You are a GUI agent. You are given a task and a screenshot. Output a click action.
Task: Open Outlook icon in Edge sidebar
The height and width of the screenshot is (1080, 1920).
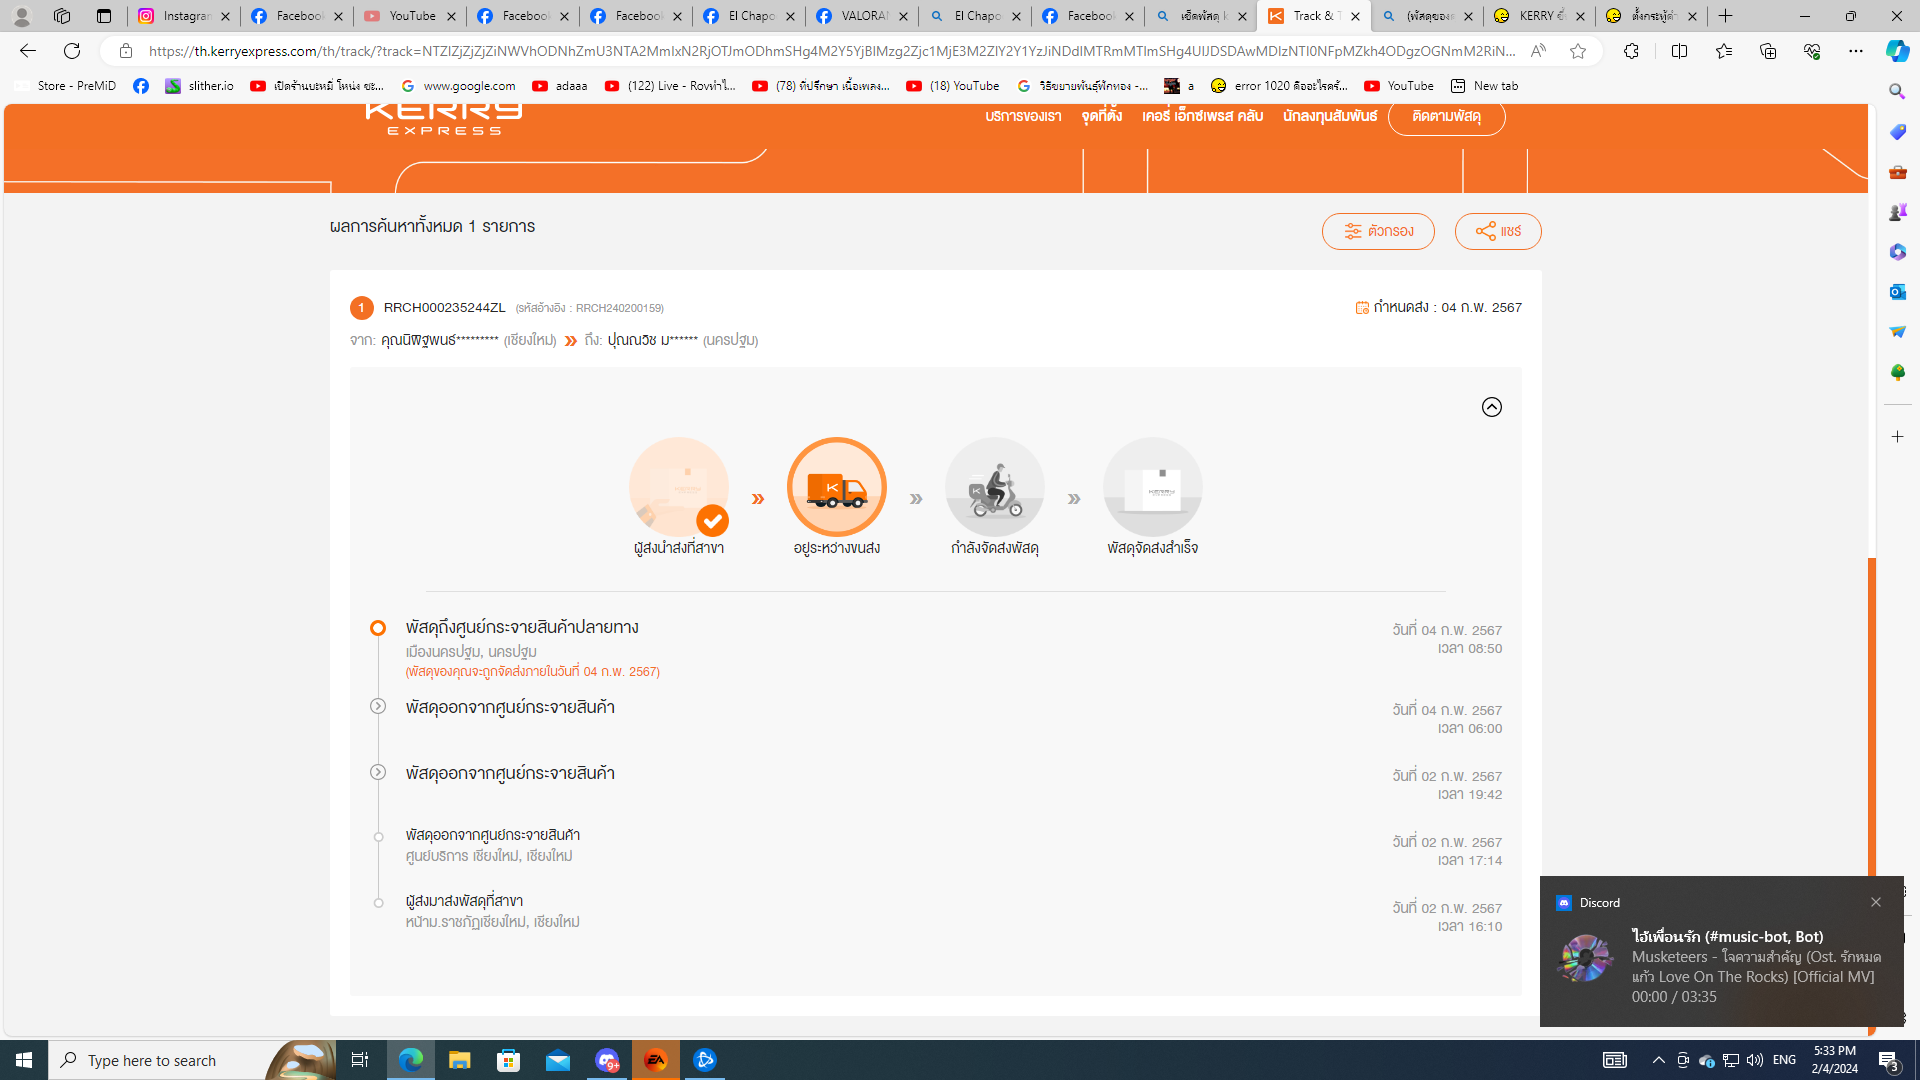point(1897,292)
